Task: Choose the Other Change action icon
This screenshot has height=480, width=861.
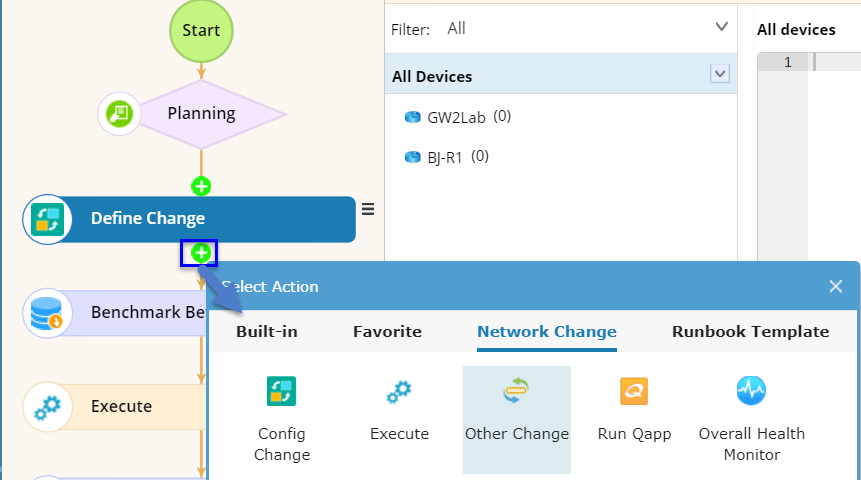Action: tap(516, 392)
